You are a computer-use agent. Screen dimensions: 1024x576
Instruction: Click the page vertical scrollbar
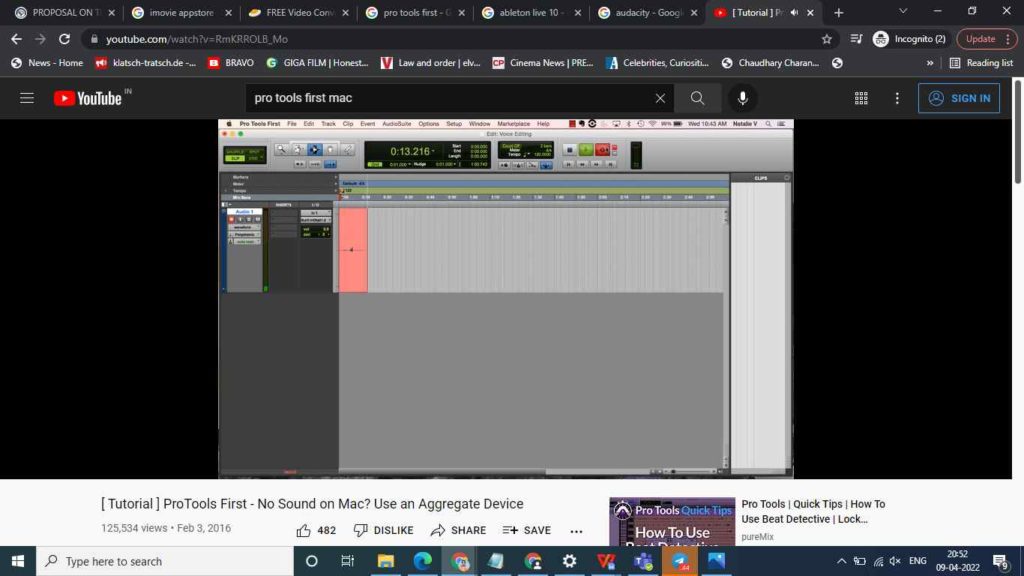pos(1017,131)
